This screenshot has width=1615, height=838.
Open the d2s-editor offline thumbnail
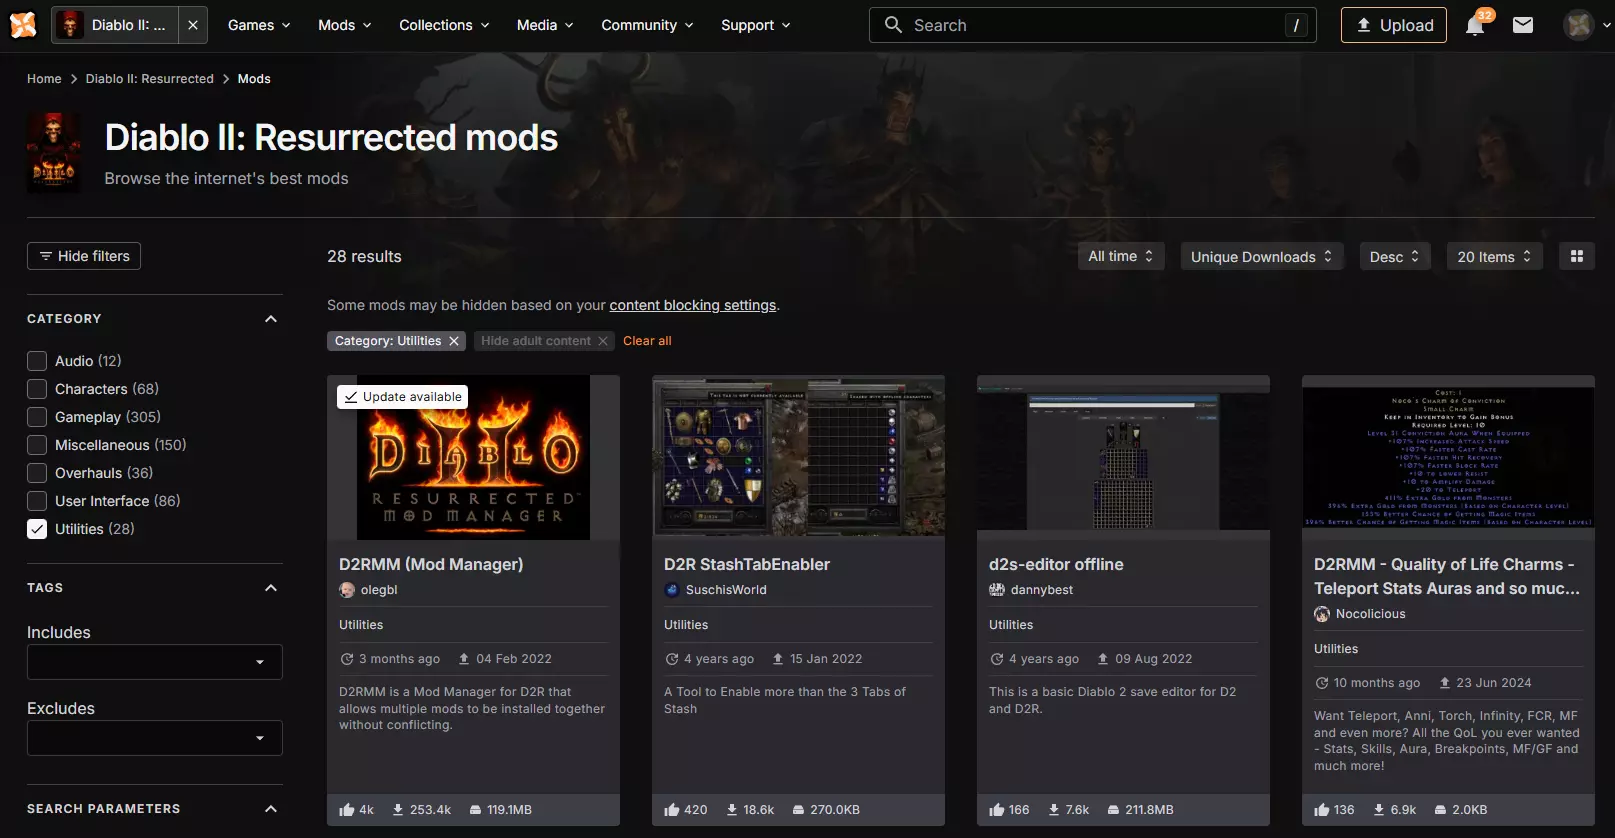point(1123,458)
